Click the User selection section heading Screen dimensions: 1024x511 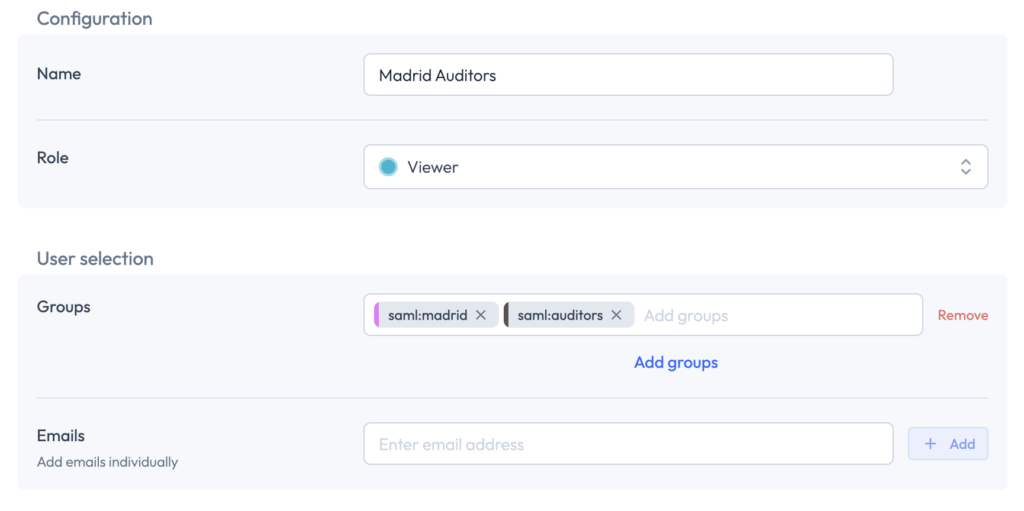pos(95,258)
